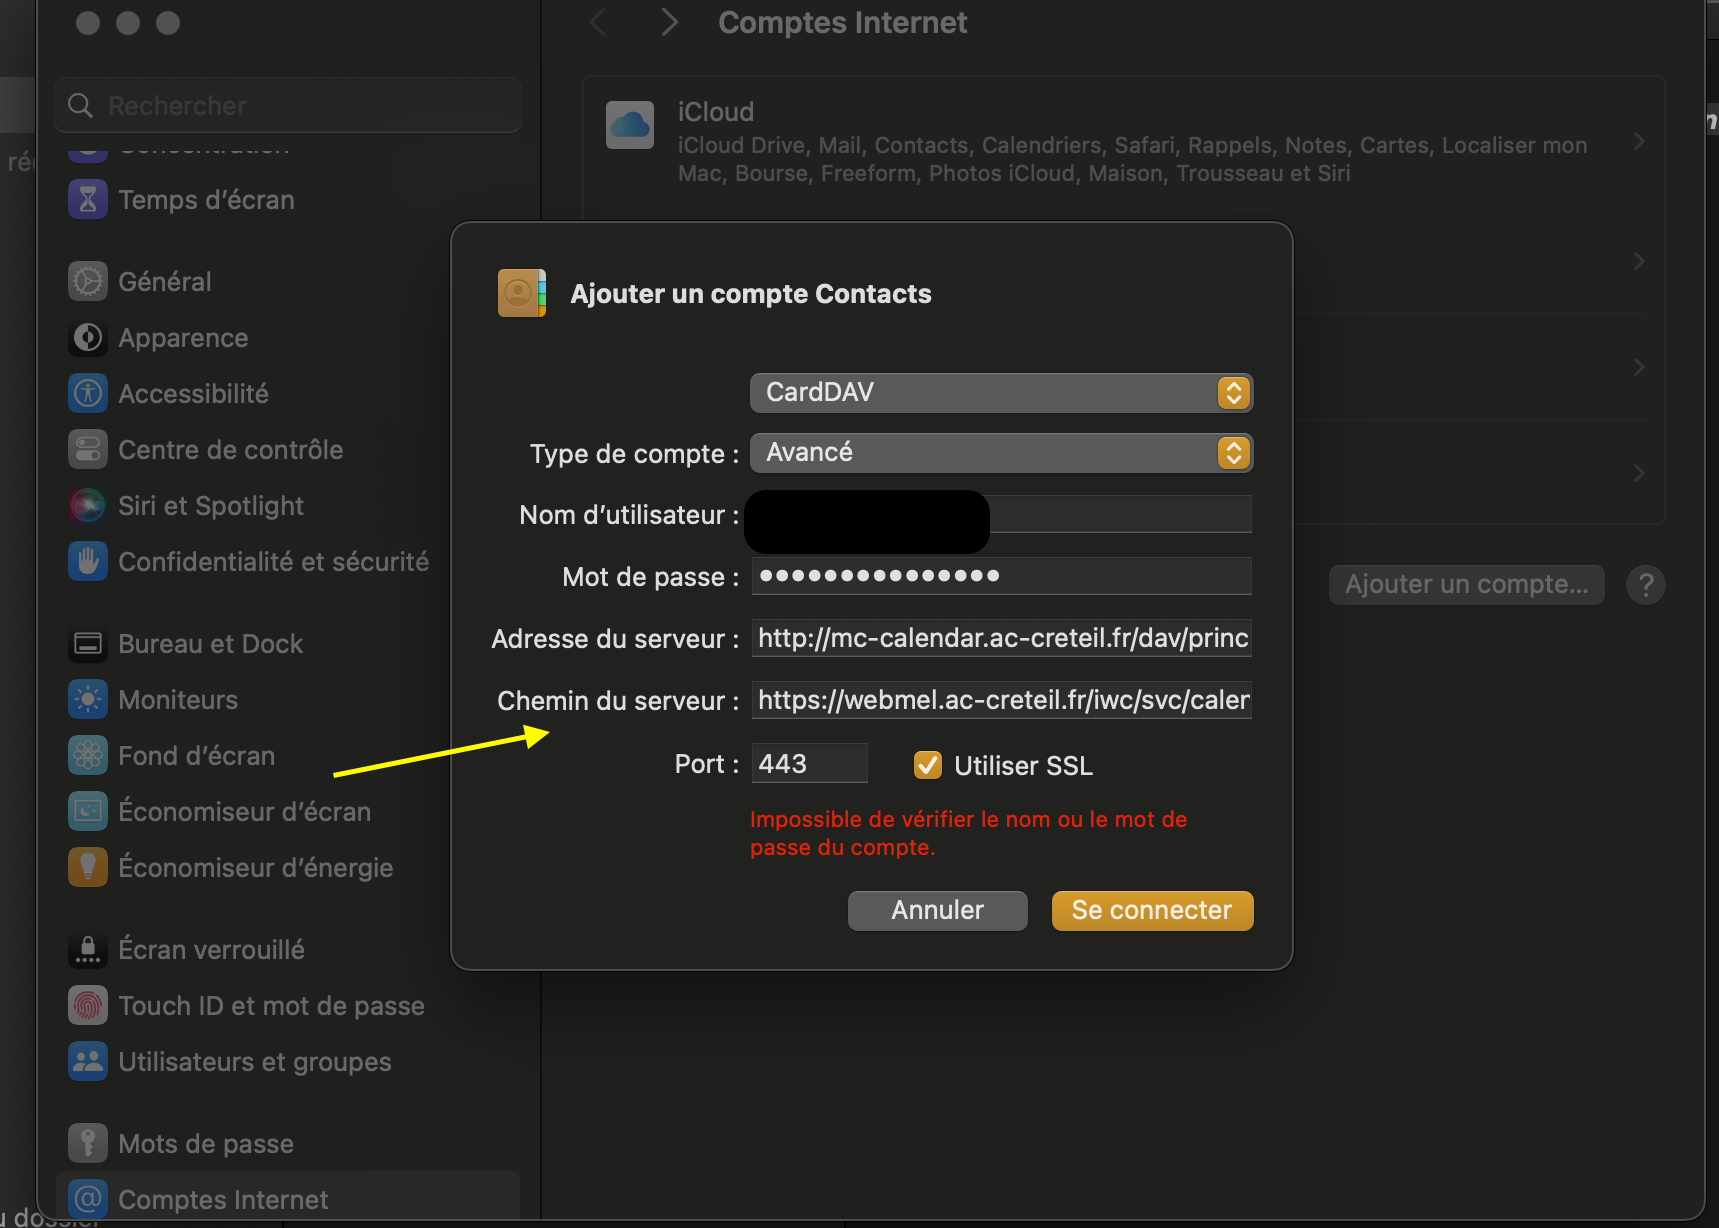
Task: Click the search magnifier icon
Action: [x=80, y=105]
